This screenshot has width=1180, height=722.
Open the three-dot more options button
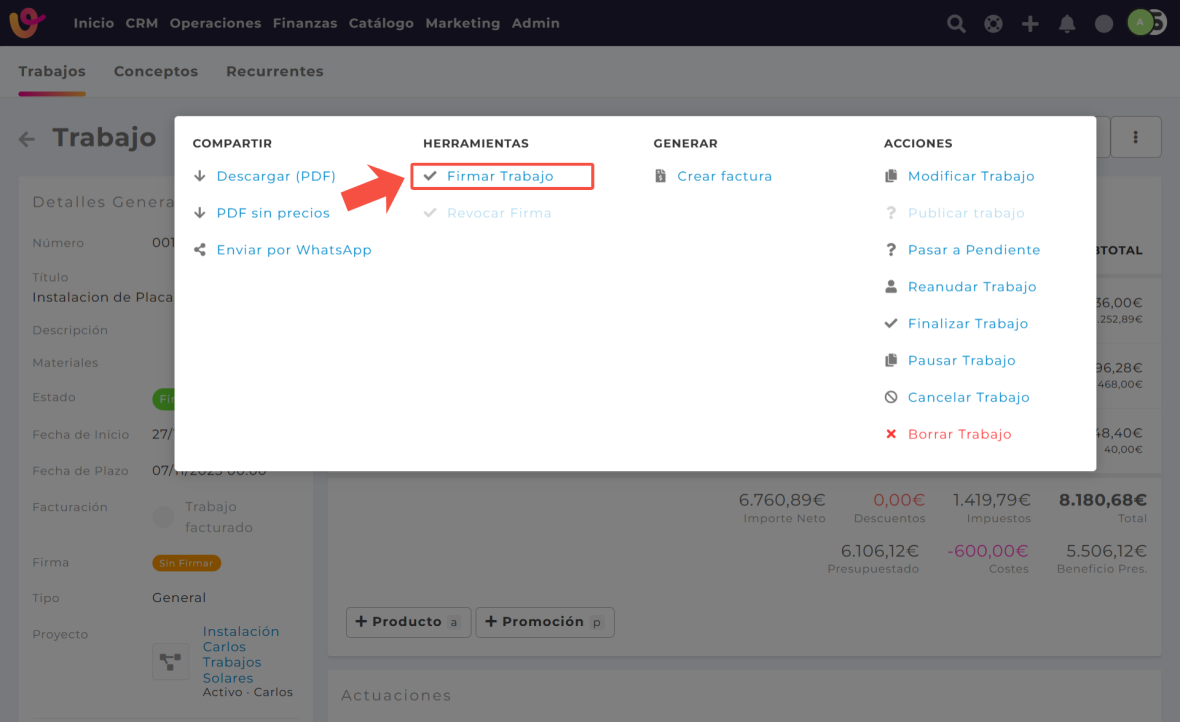pyautogui.click(x=1135, y=137)
